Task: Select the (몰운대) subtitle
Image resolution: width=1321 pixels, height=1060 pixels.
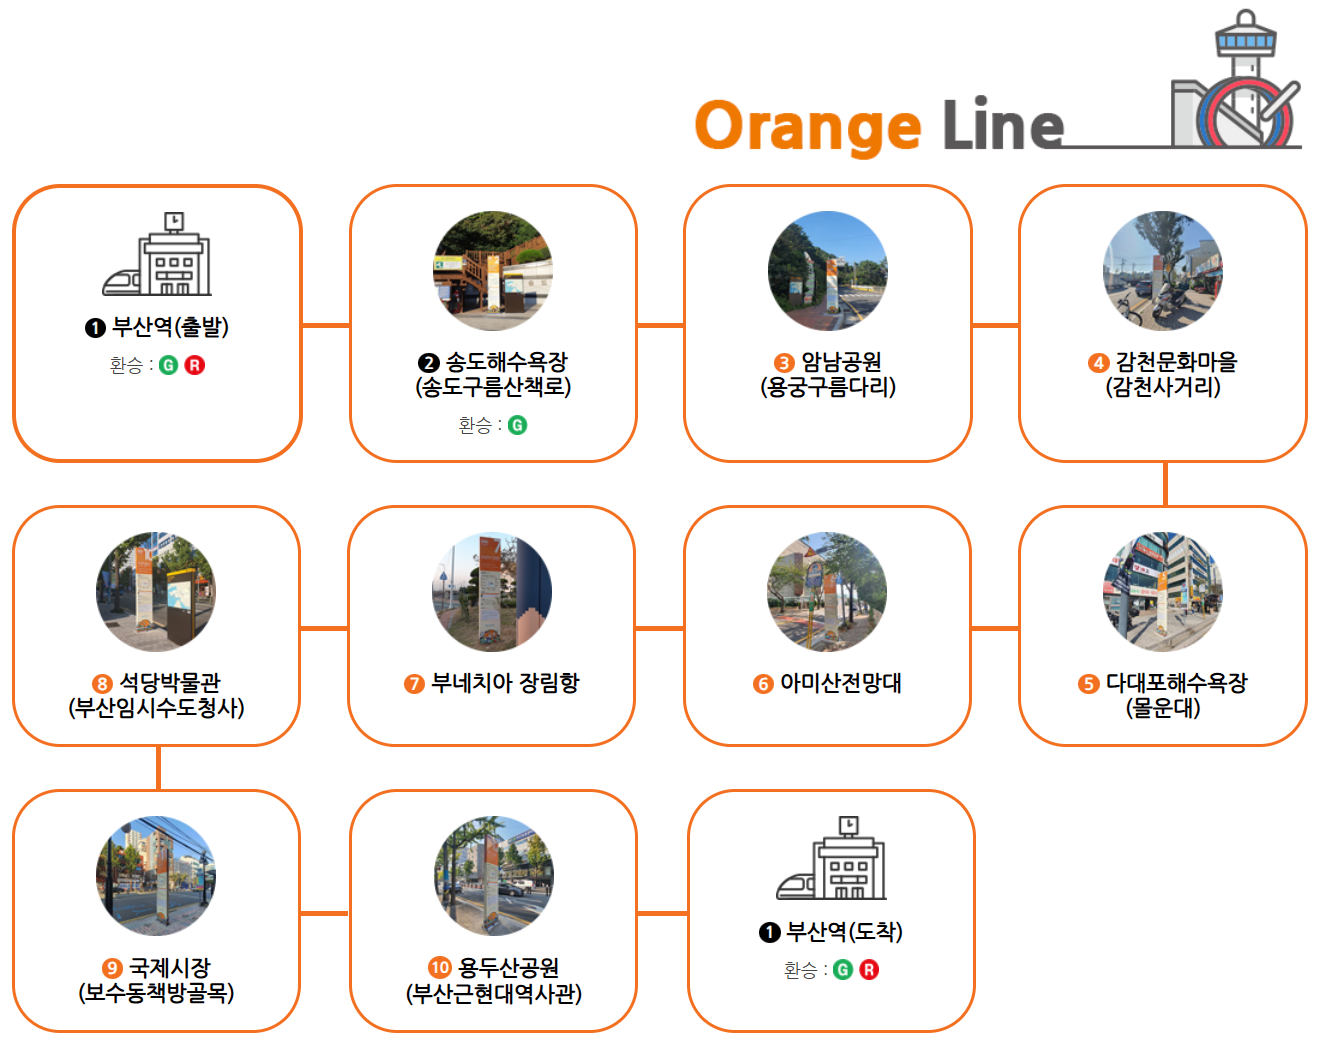Action: click(x=1163, y=708)
